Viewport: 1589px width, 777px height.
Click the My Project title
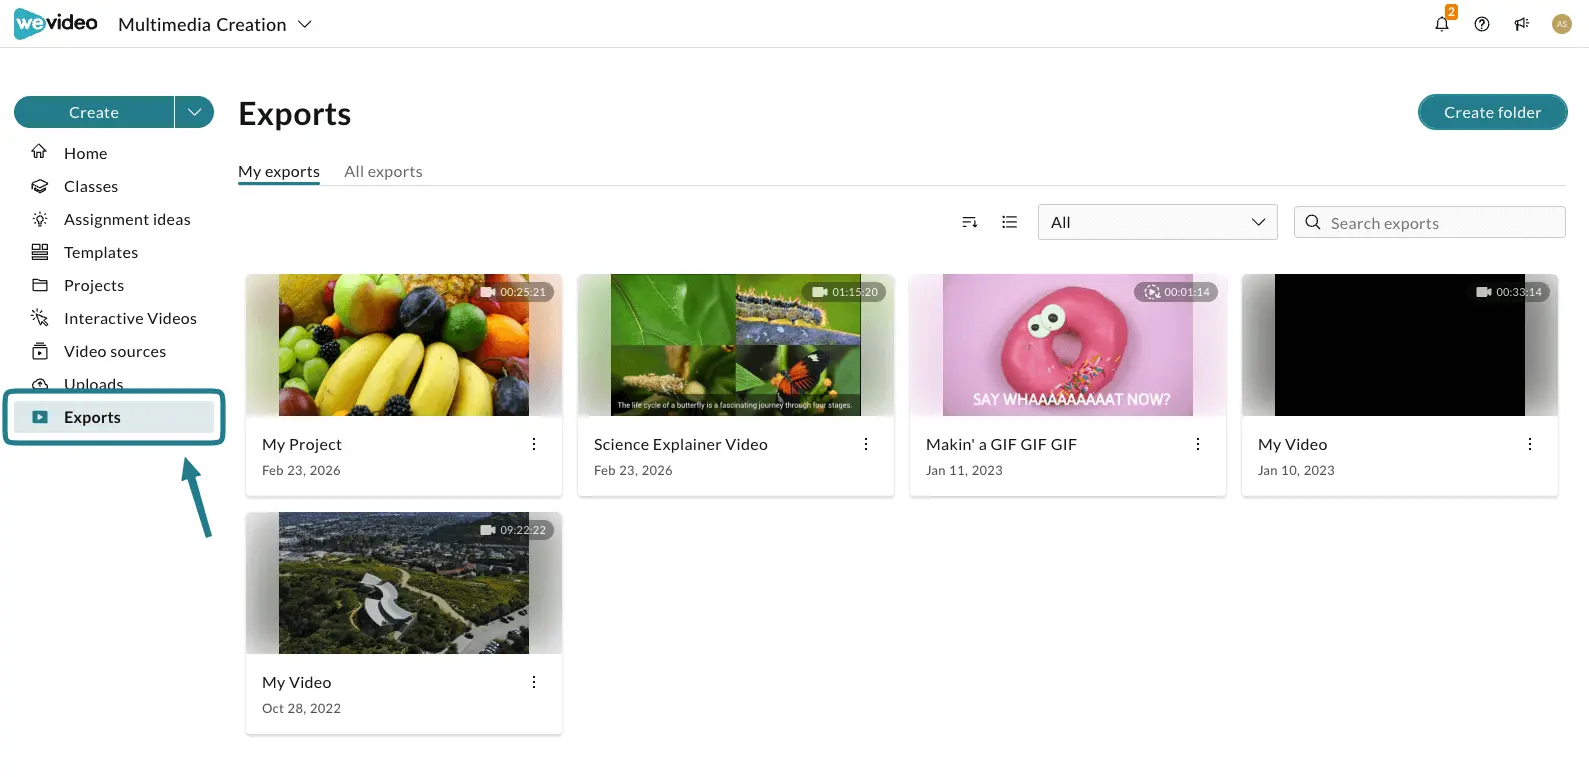[302, 444]
